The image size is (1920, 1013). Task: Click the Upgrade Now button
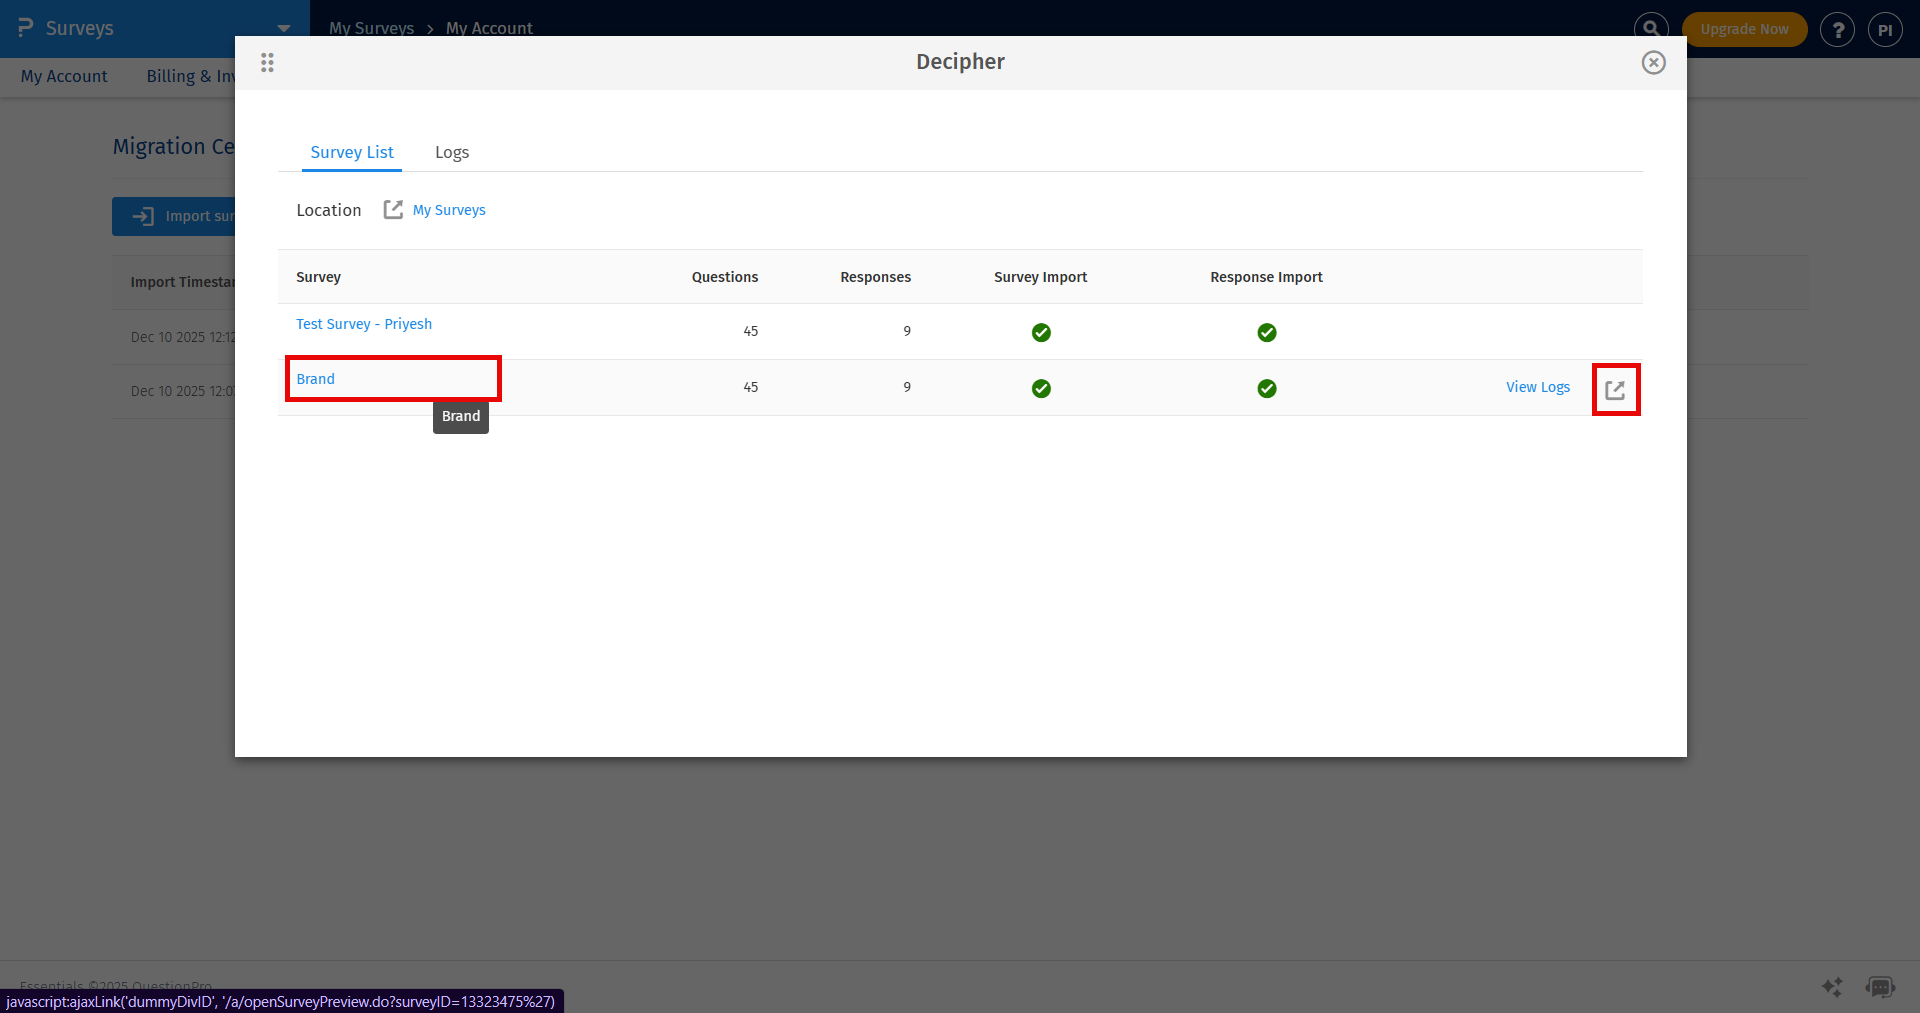point(1744,29)
